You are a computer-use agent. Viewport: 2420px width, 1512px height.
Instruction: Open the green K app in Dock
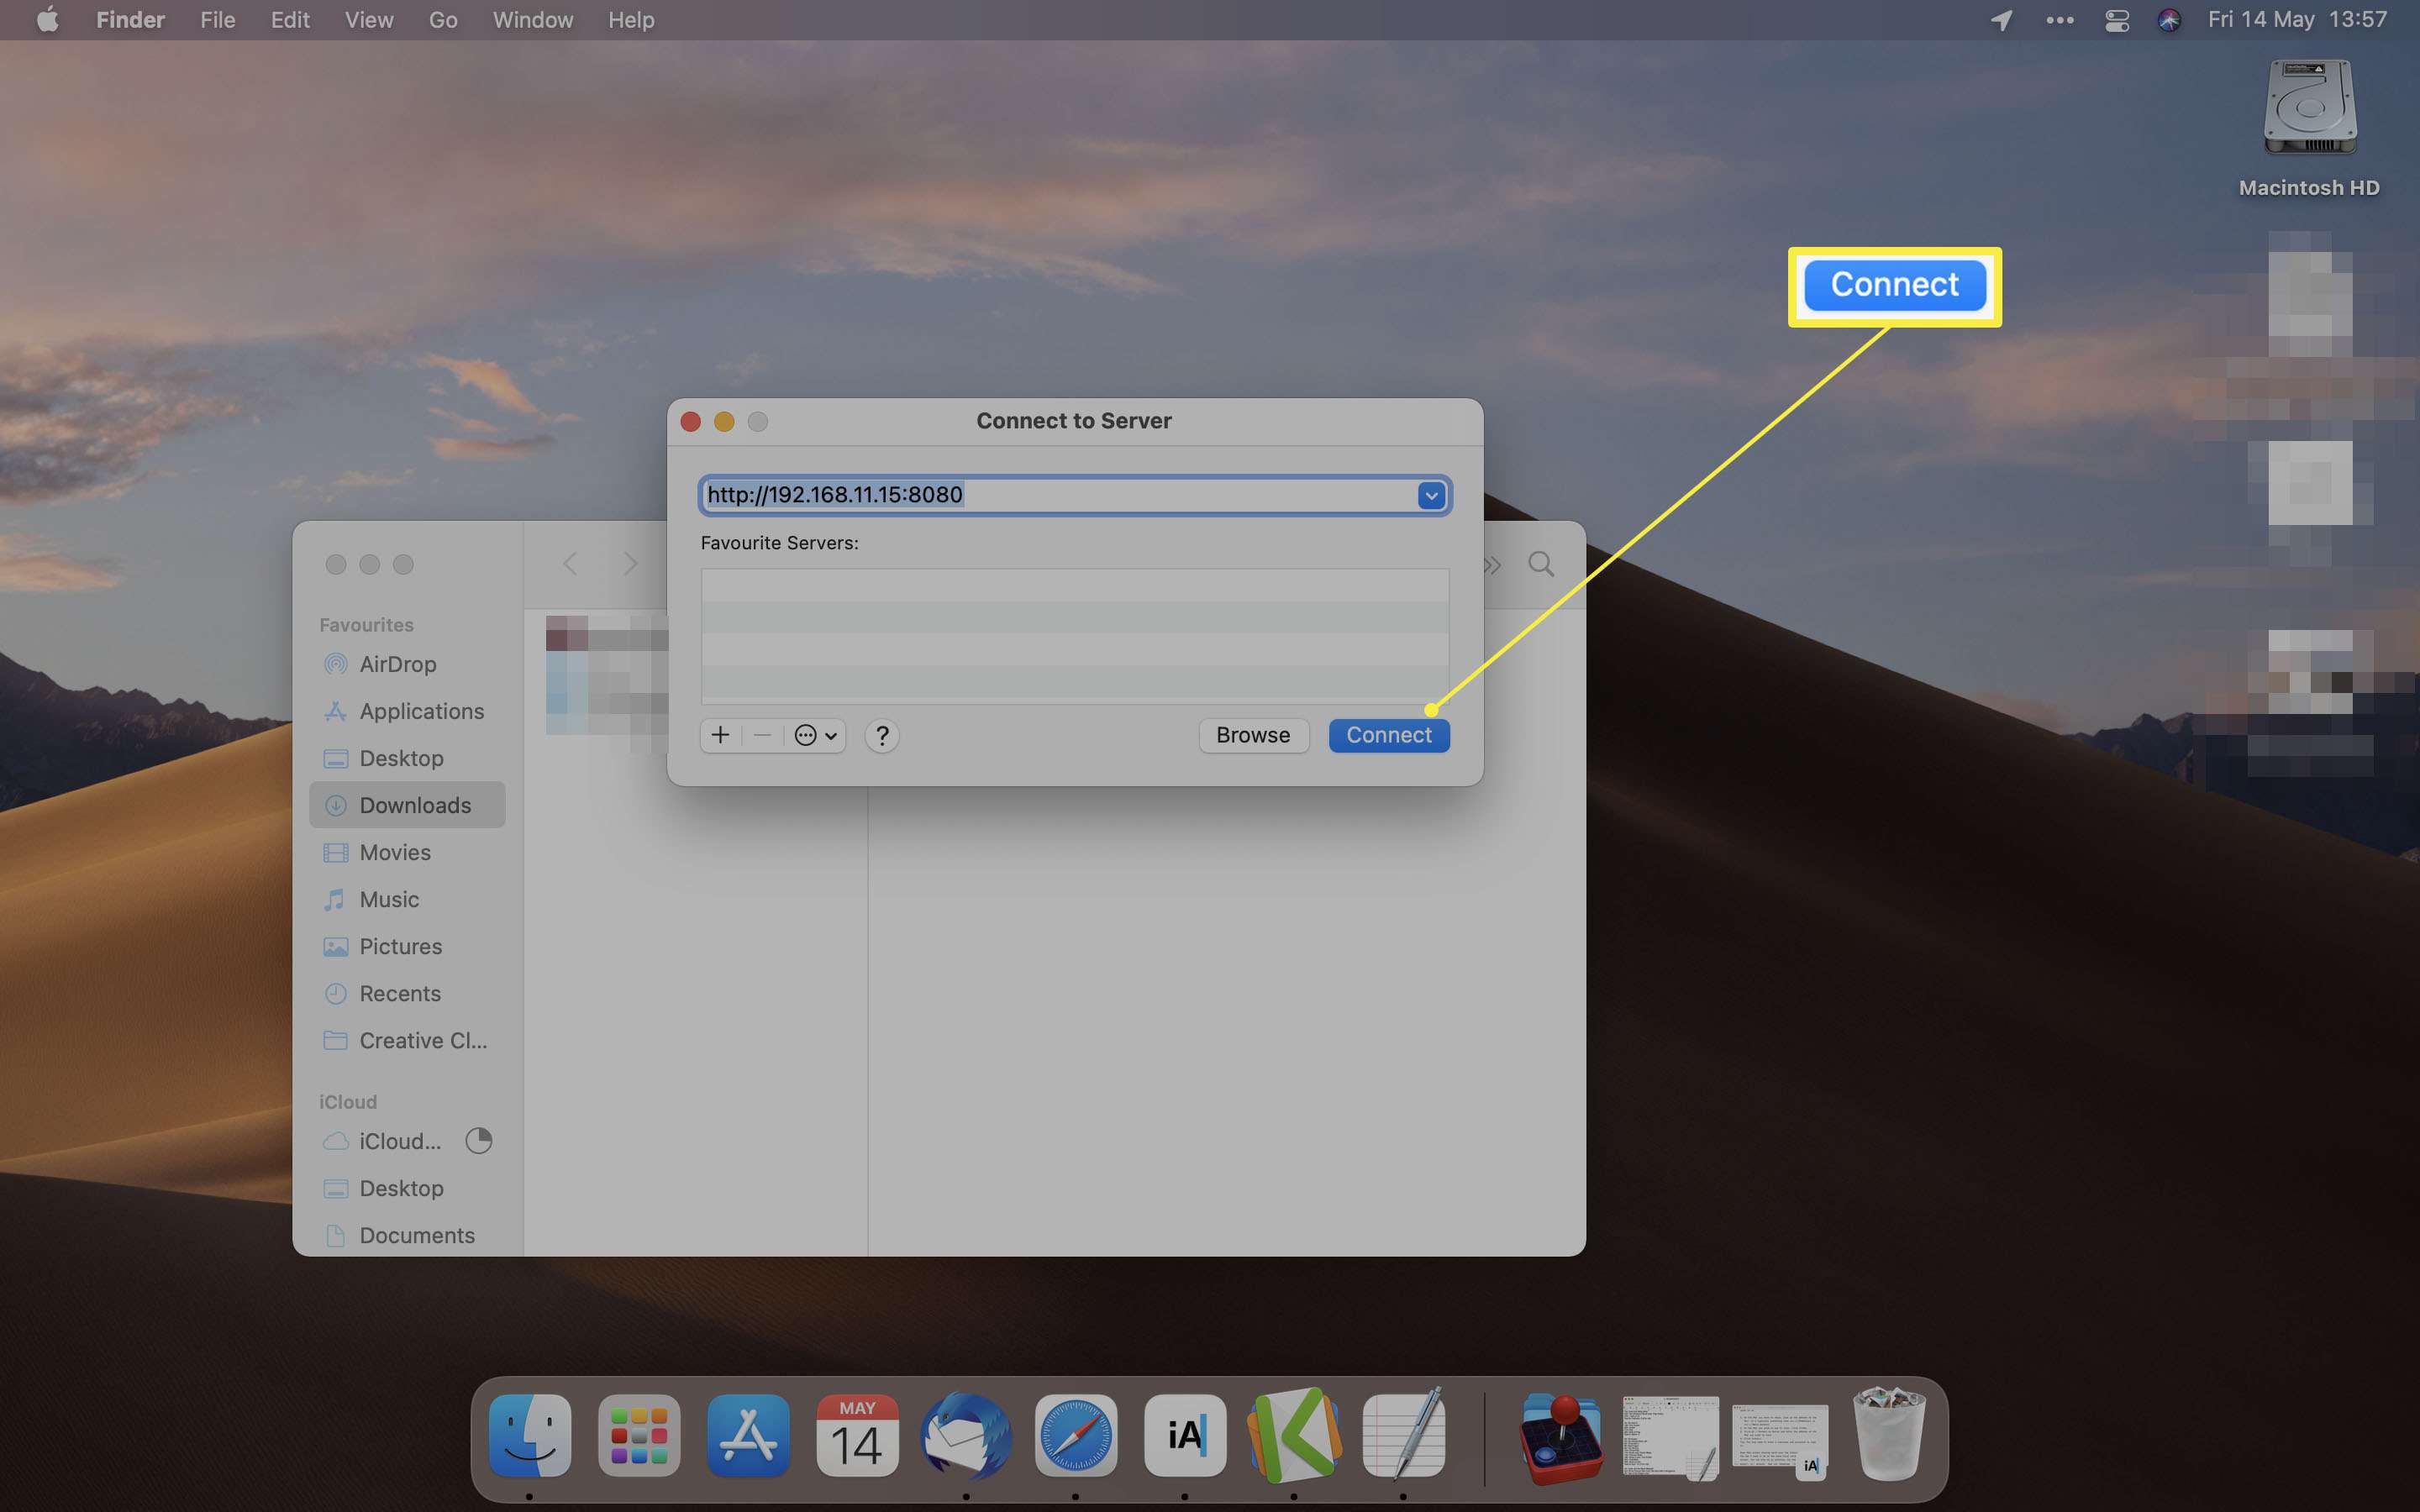1294,1435
